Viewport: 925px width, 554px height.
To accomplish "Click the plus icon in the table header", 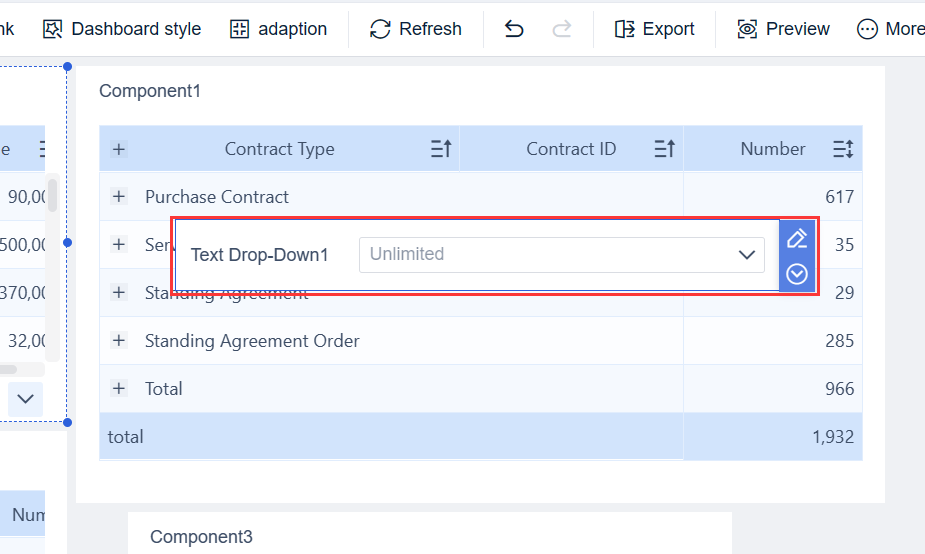I will coord(119,149).
